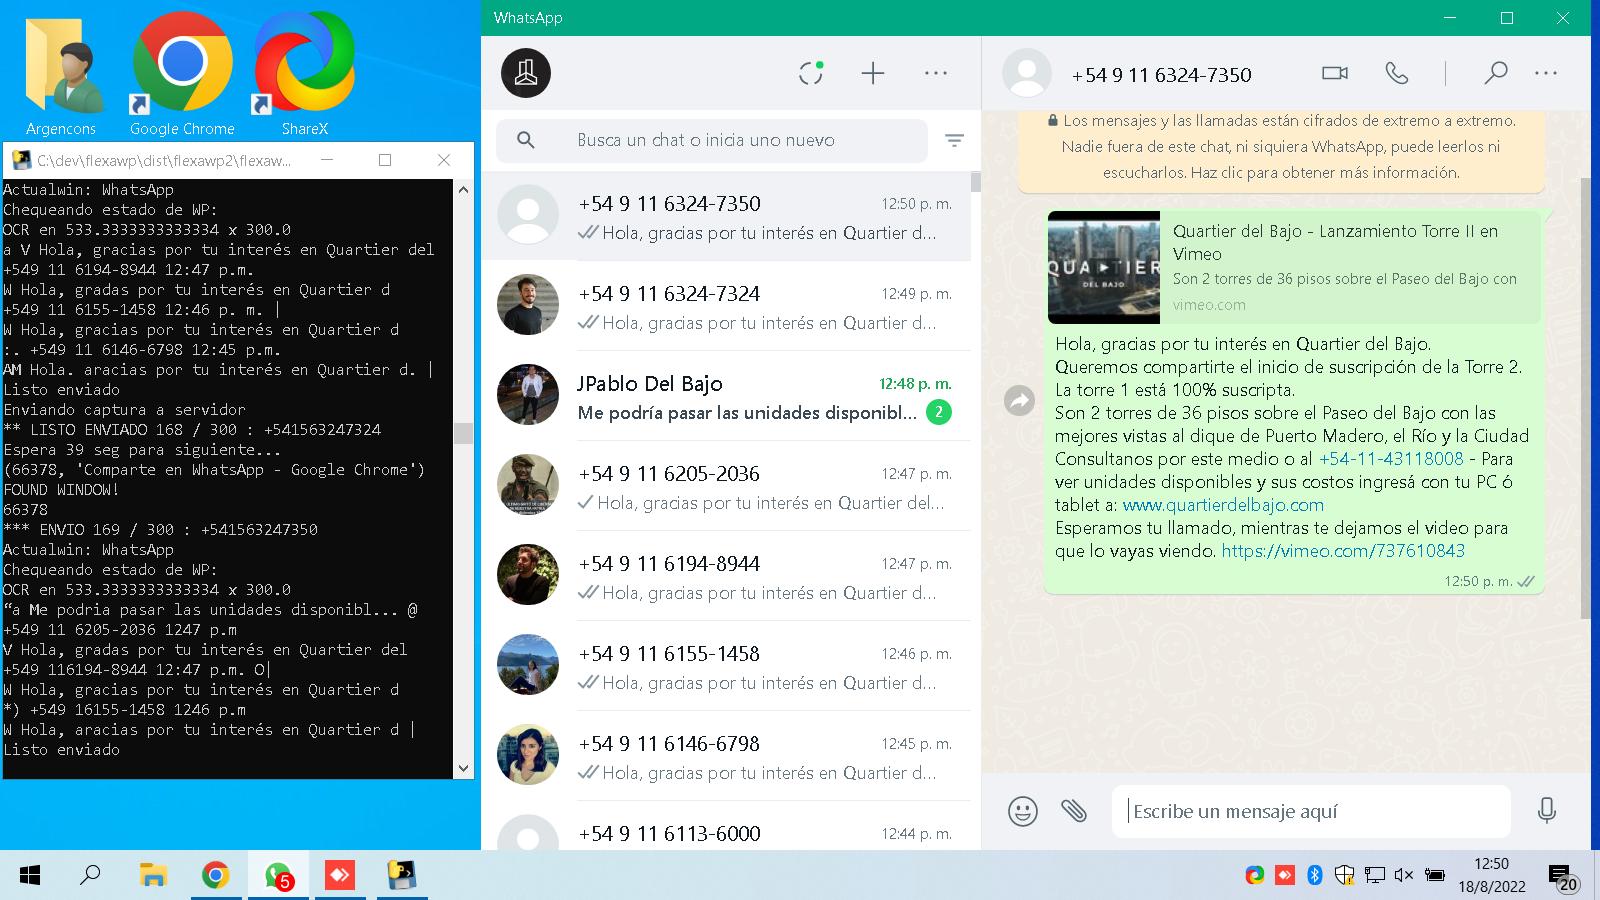
Task: Open the Quartier del Bajo link preview title
Action: pyautogui.click(x=1335, y=242)
